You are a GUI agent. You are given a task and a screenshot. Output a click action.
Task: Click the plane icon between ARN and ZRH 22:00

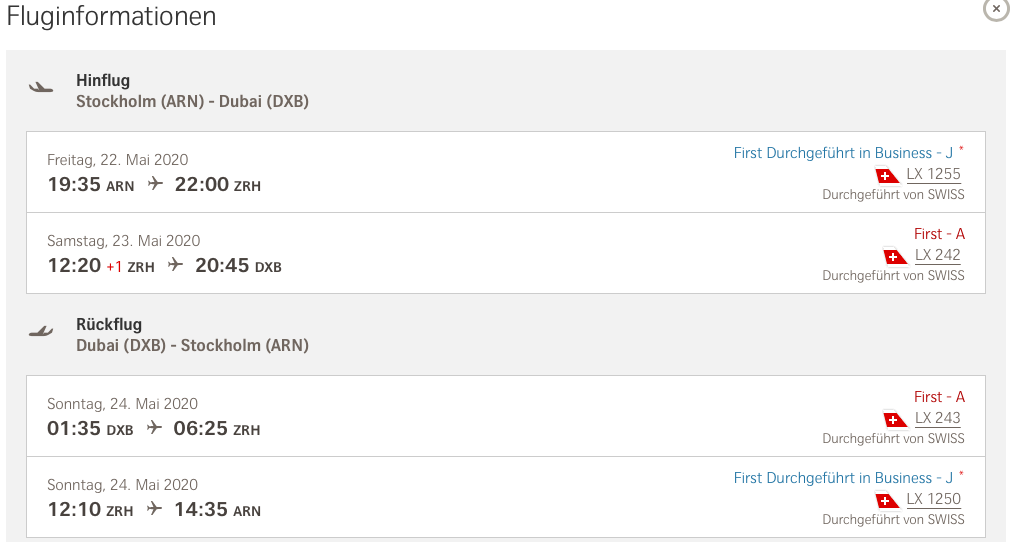pos(154,184)
